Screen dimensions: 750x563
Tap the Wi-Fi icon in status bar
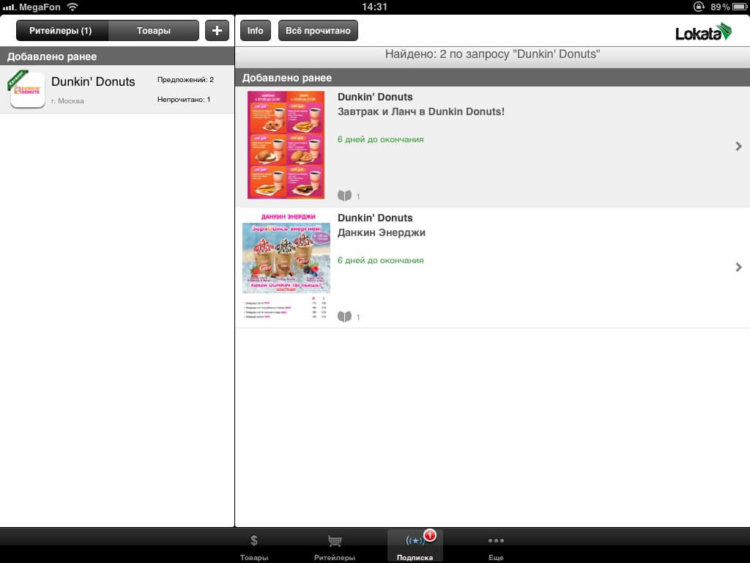tap(72, 7)
